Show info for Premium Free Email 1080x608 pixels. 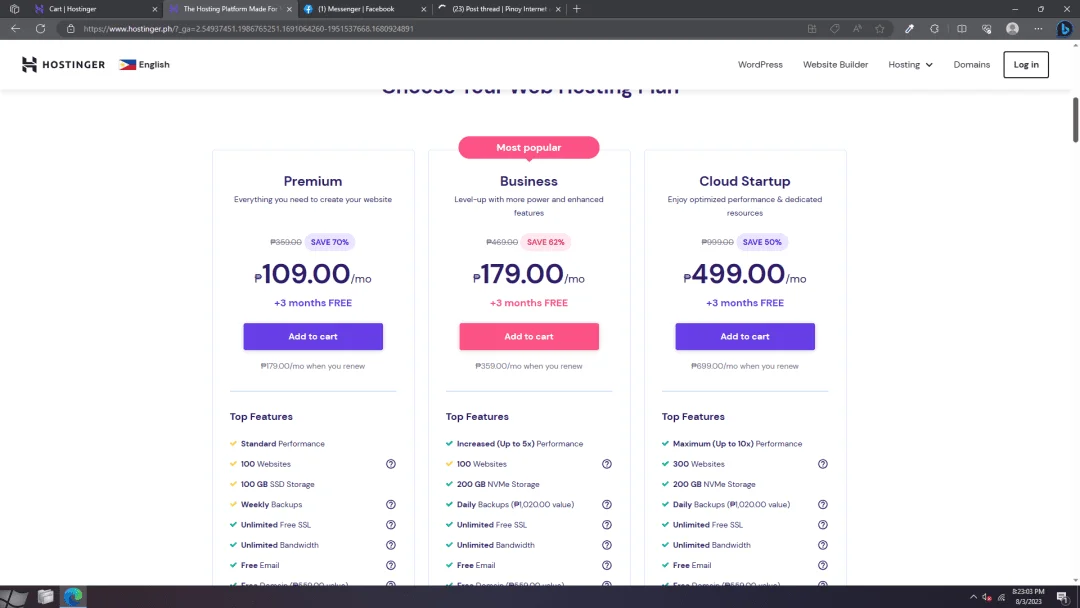tap(391, 565)
